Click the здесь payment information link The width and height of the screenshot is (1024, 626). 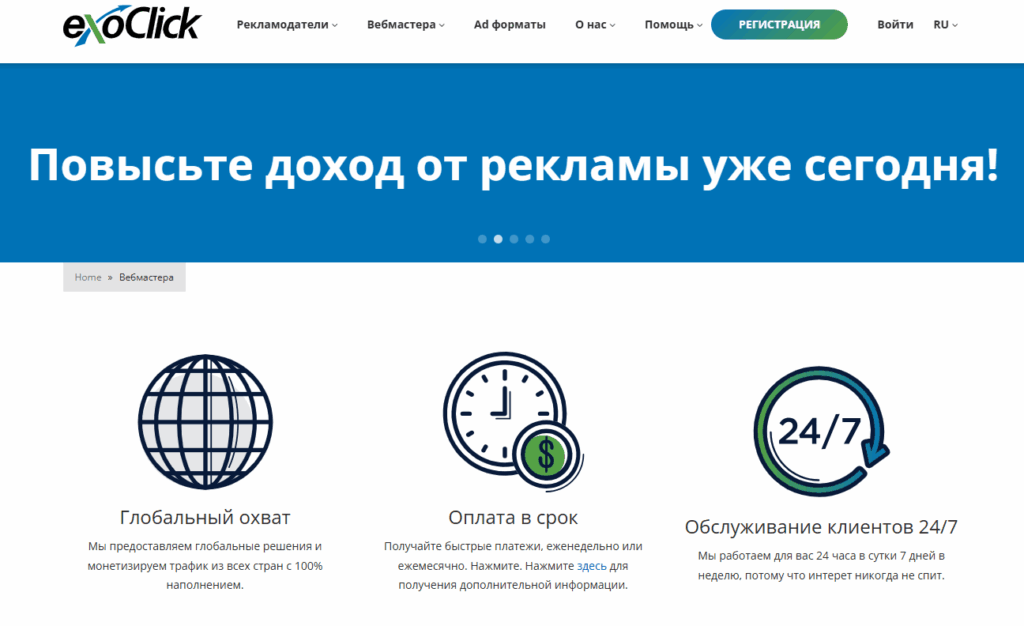tap(593, 565)
